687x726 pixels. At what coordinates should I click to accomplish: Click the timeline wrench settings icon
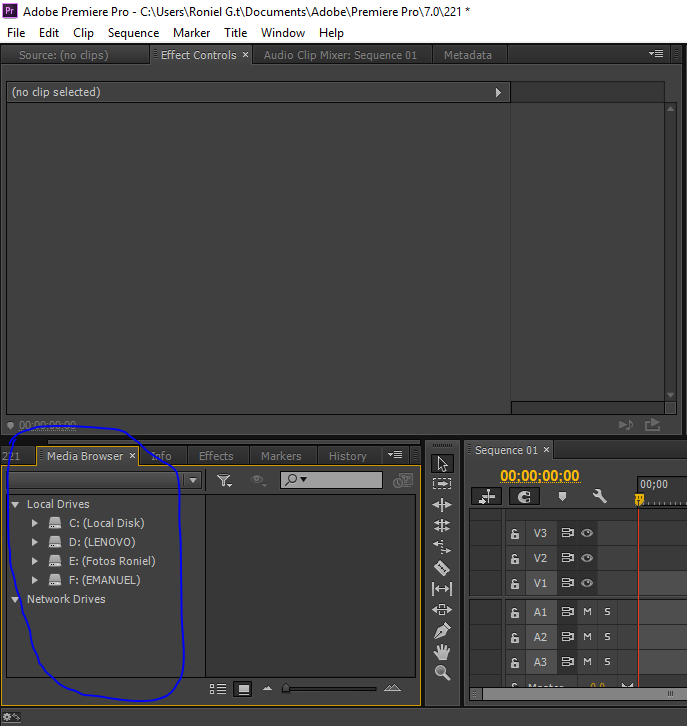pos(600,496)
